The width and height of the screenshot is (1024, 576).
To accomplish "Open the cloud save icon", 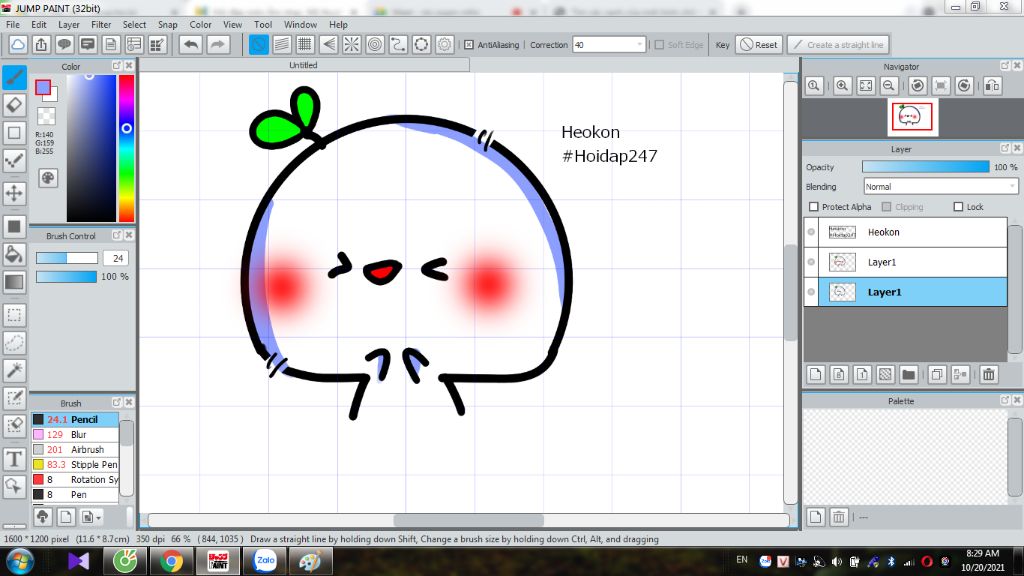I will (x=18, y=44).
